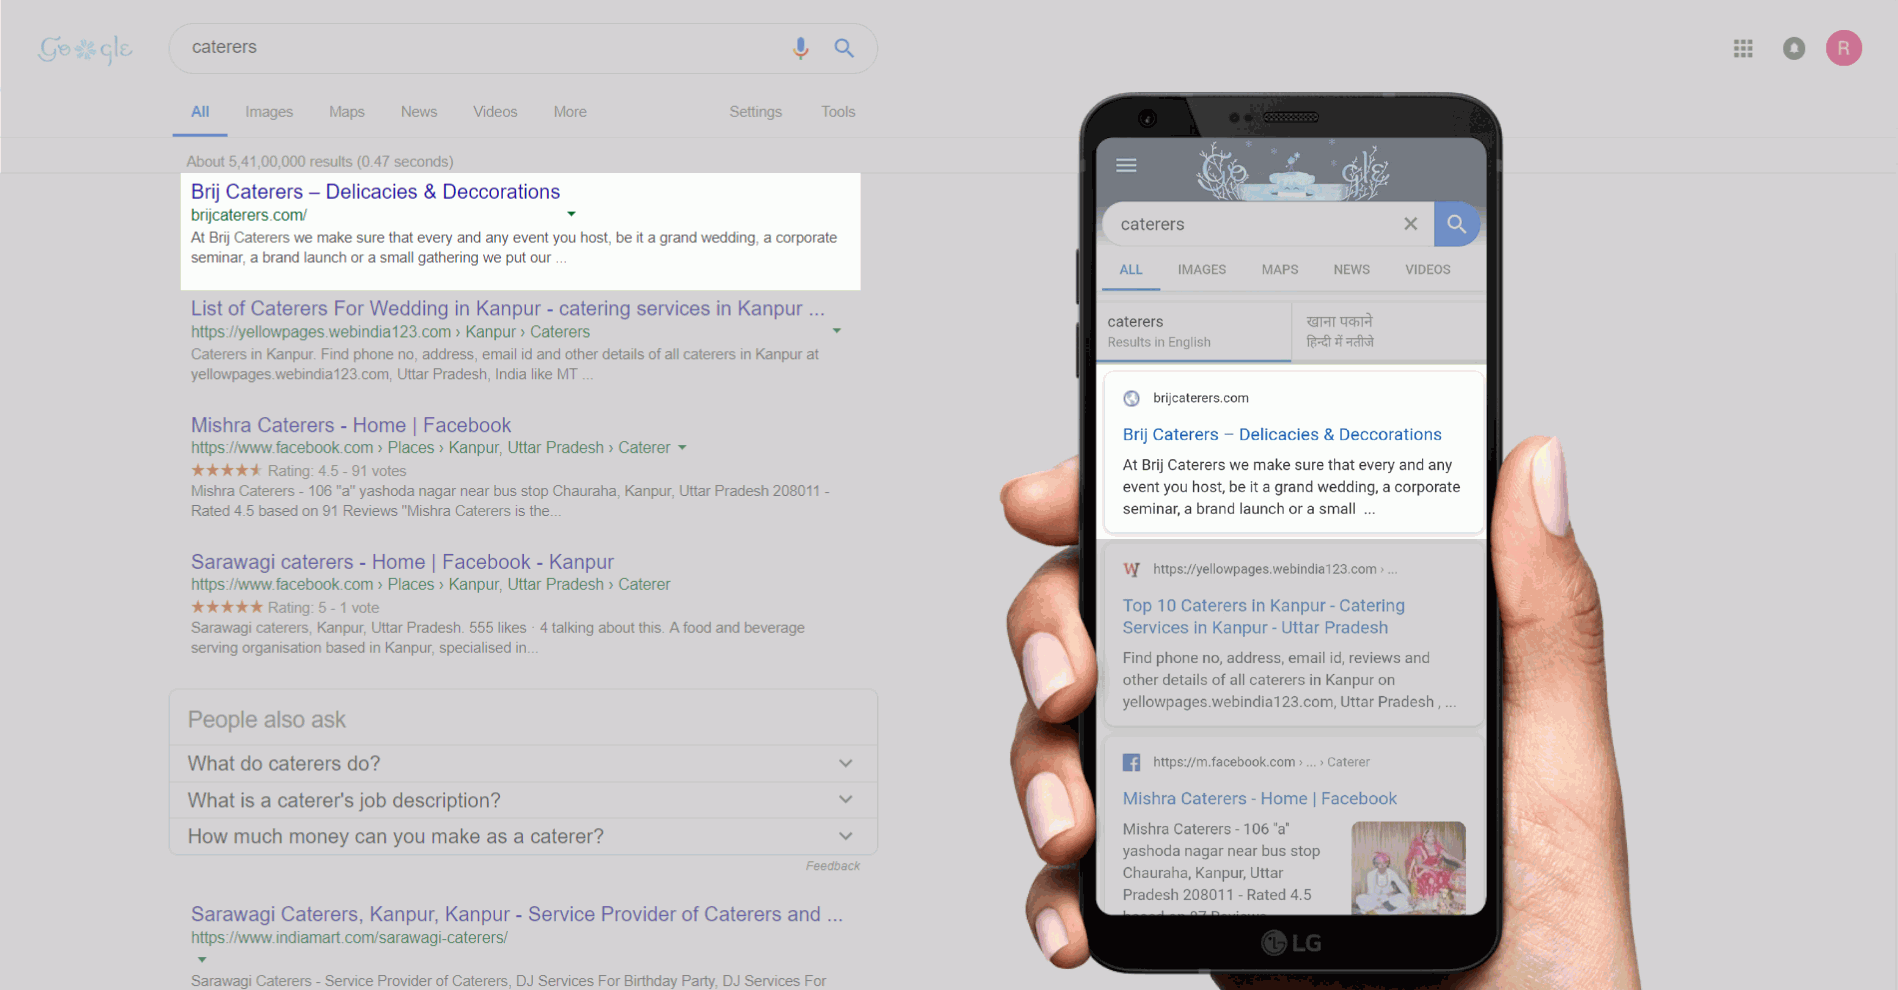Expand 'What is a caterer's job description?'
This screenshot has width=1898, height=990.
(523, 800)
